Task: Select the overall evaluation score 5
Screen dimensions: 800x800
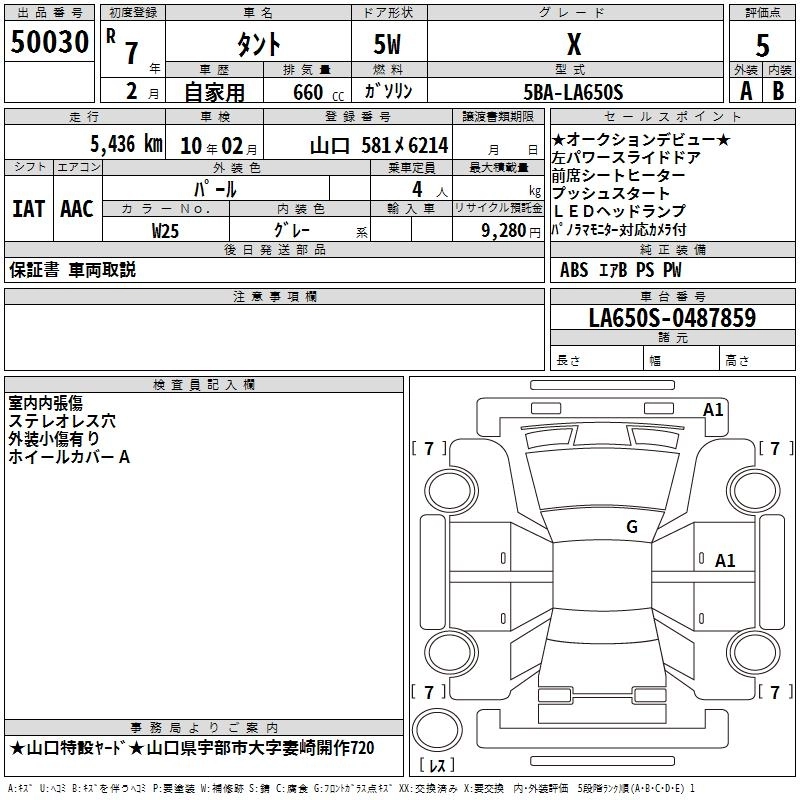Action: coord(763,45)
